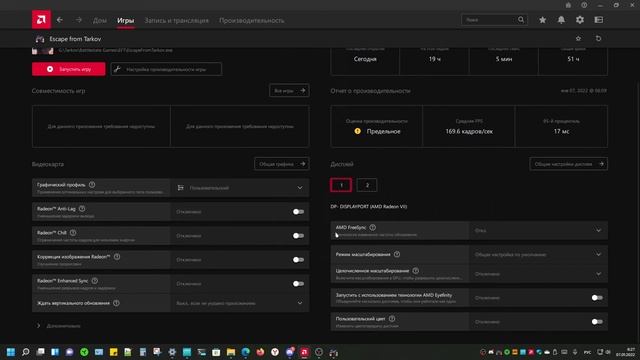Click the Escape from Tarkov game thumbnail
This screenshot has height=360, width=640.
(42, 51)
